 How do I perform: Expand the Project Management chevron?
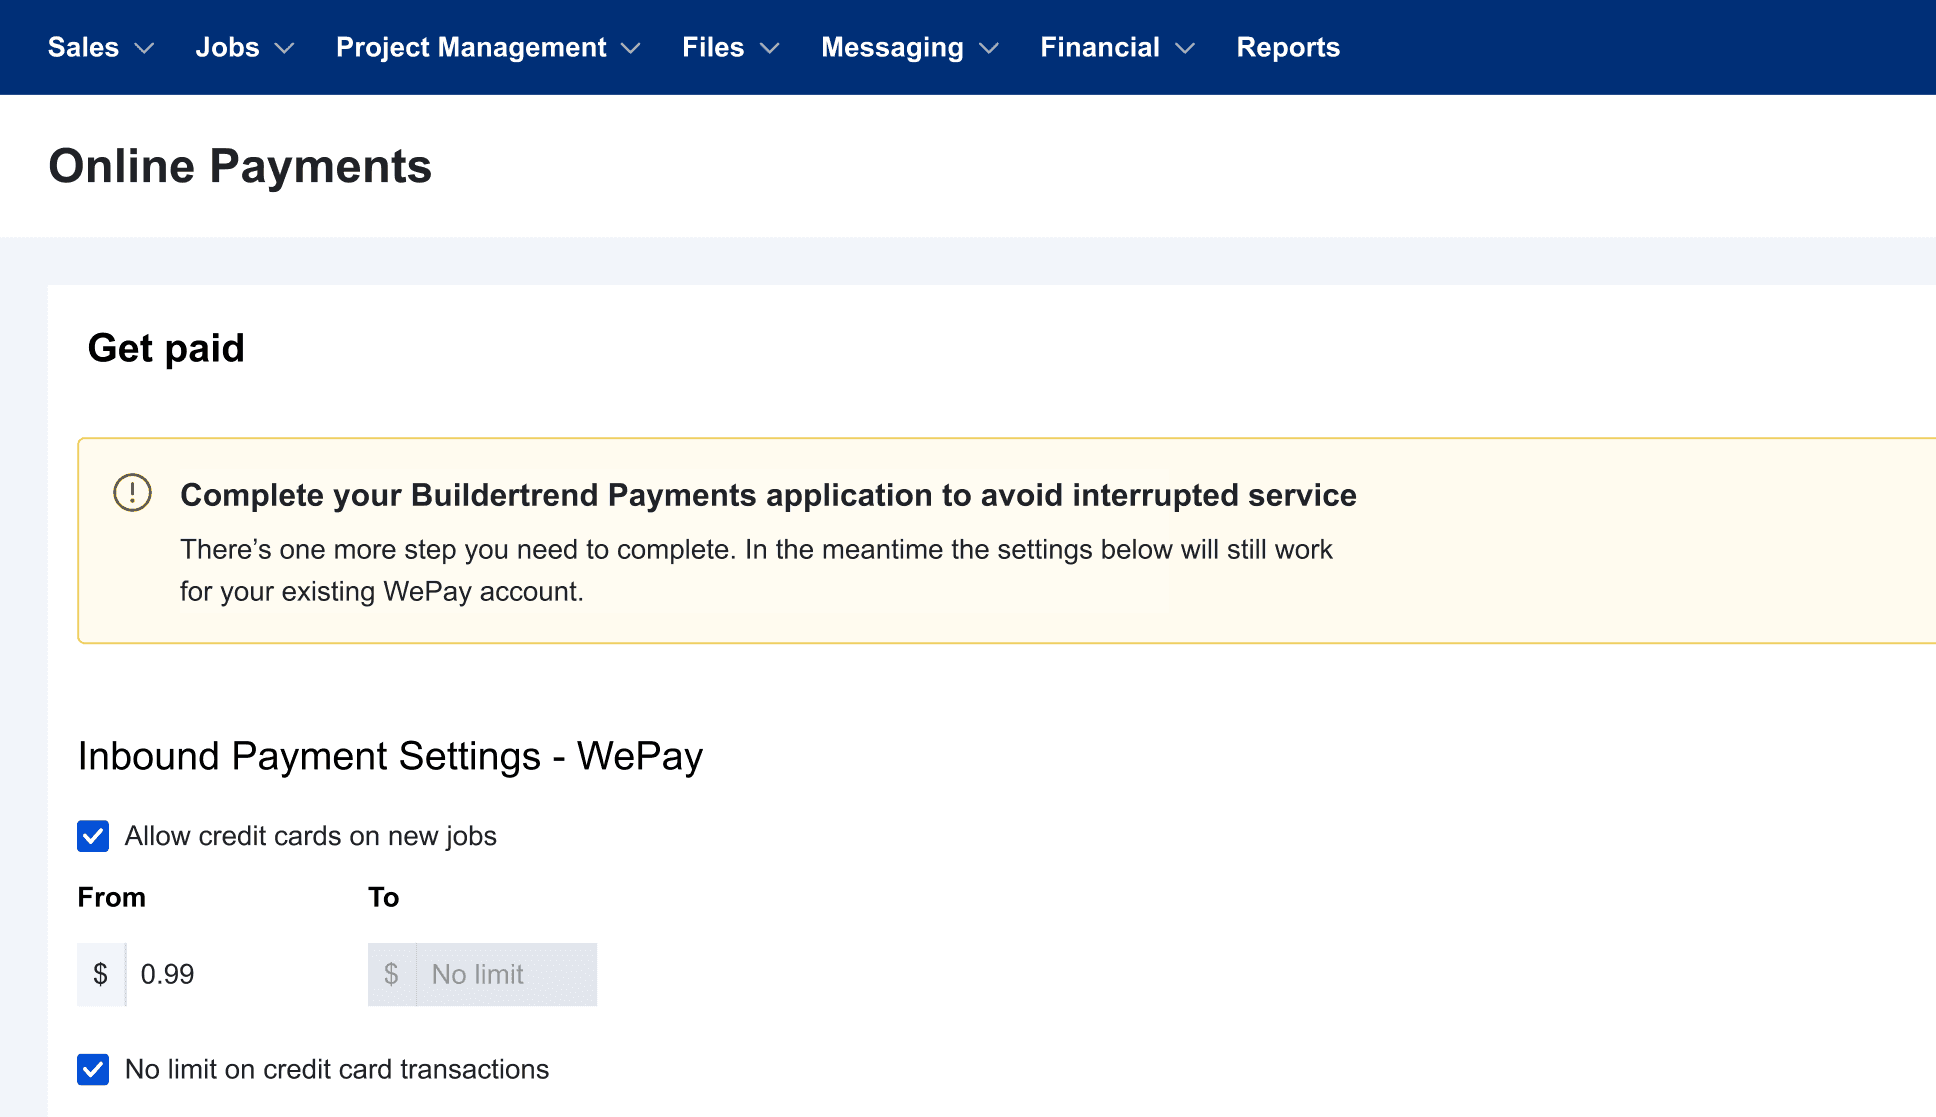tap(630, 48)
